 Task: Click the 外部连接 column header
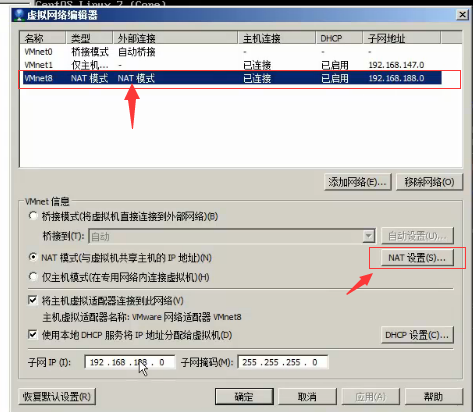pyautogui.click(x=175, y=38)
